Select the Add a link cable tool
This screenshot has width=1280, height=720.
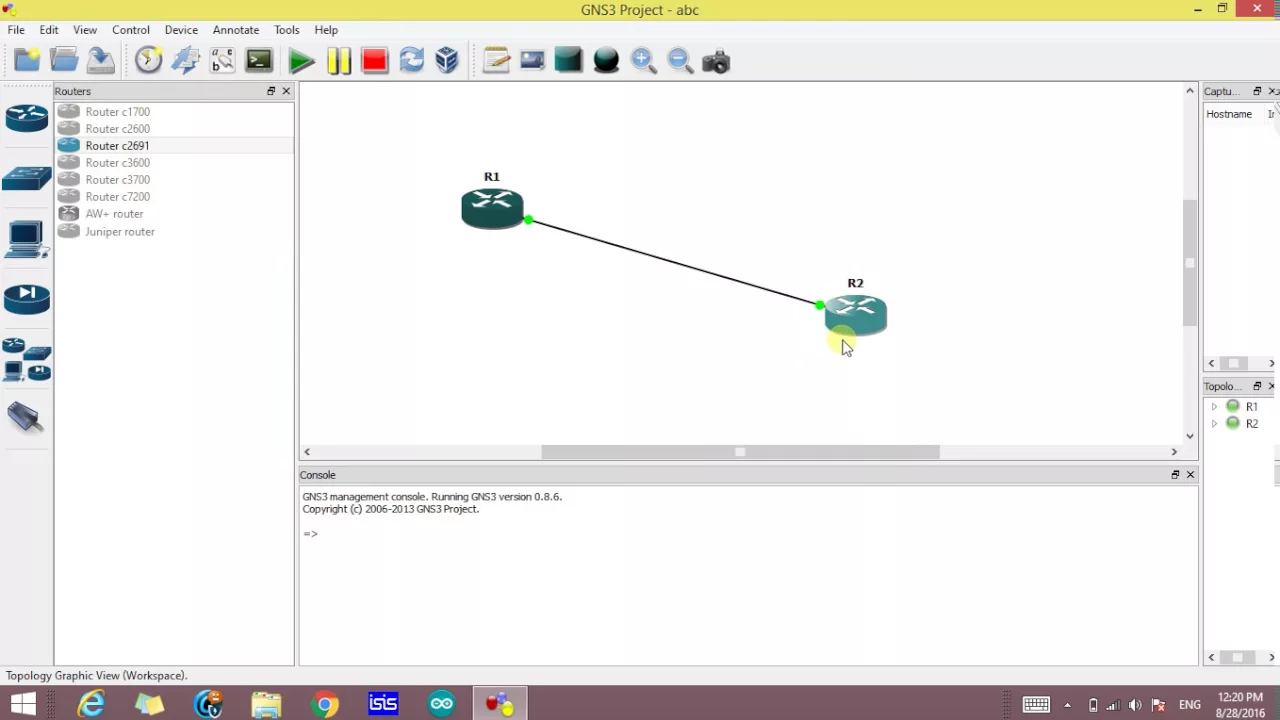26,417
